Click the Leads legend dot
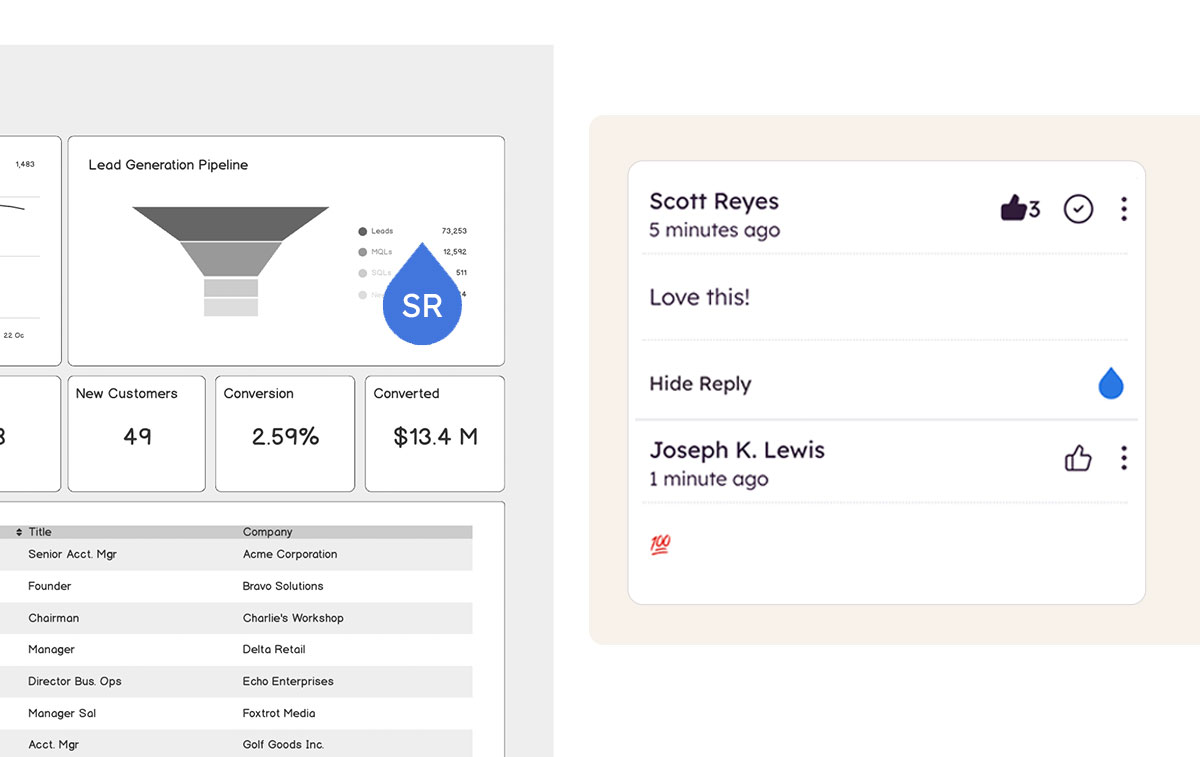 (x=362, y=231)
